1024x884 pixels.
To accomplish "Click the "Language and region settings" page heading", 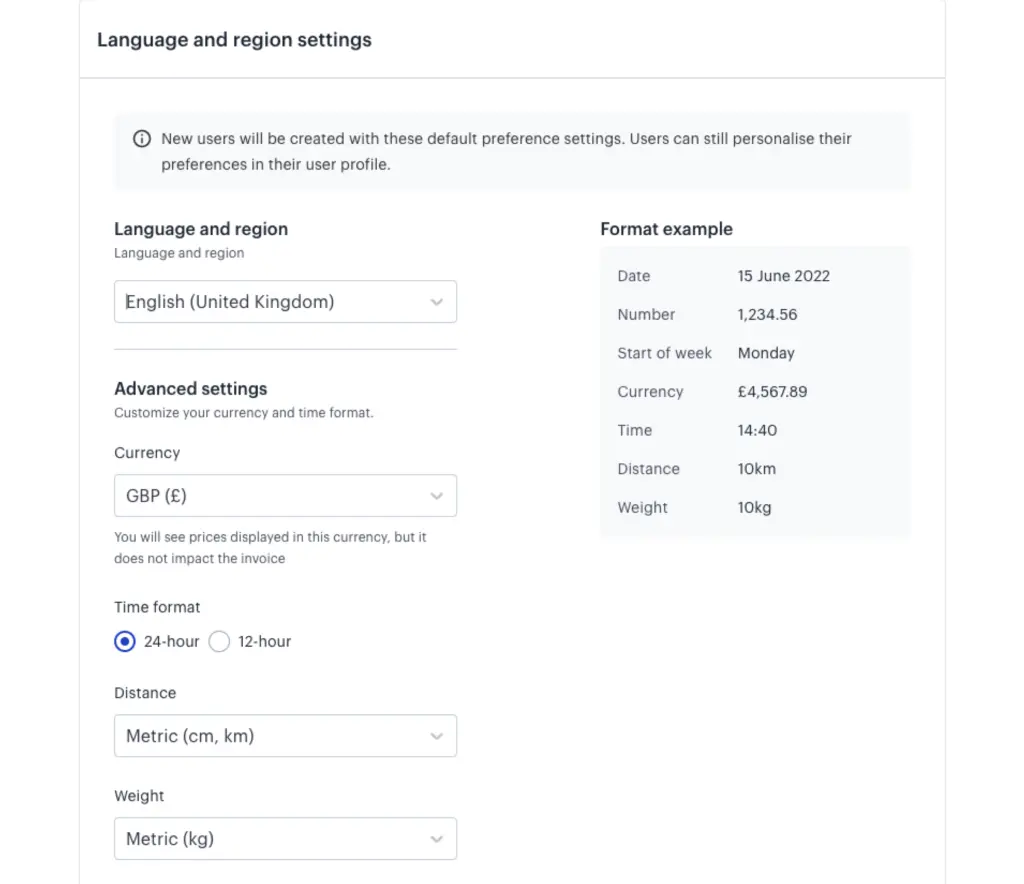I will click(x=234, y=41).
